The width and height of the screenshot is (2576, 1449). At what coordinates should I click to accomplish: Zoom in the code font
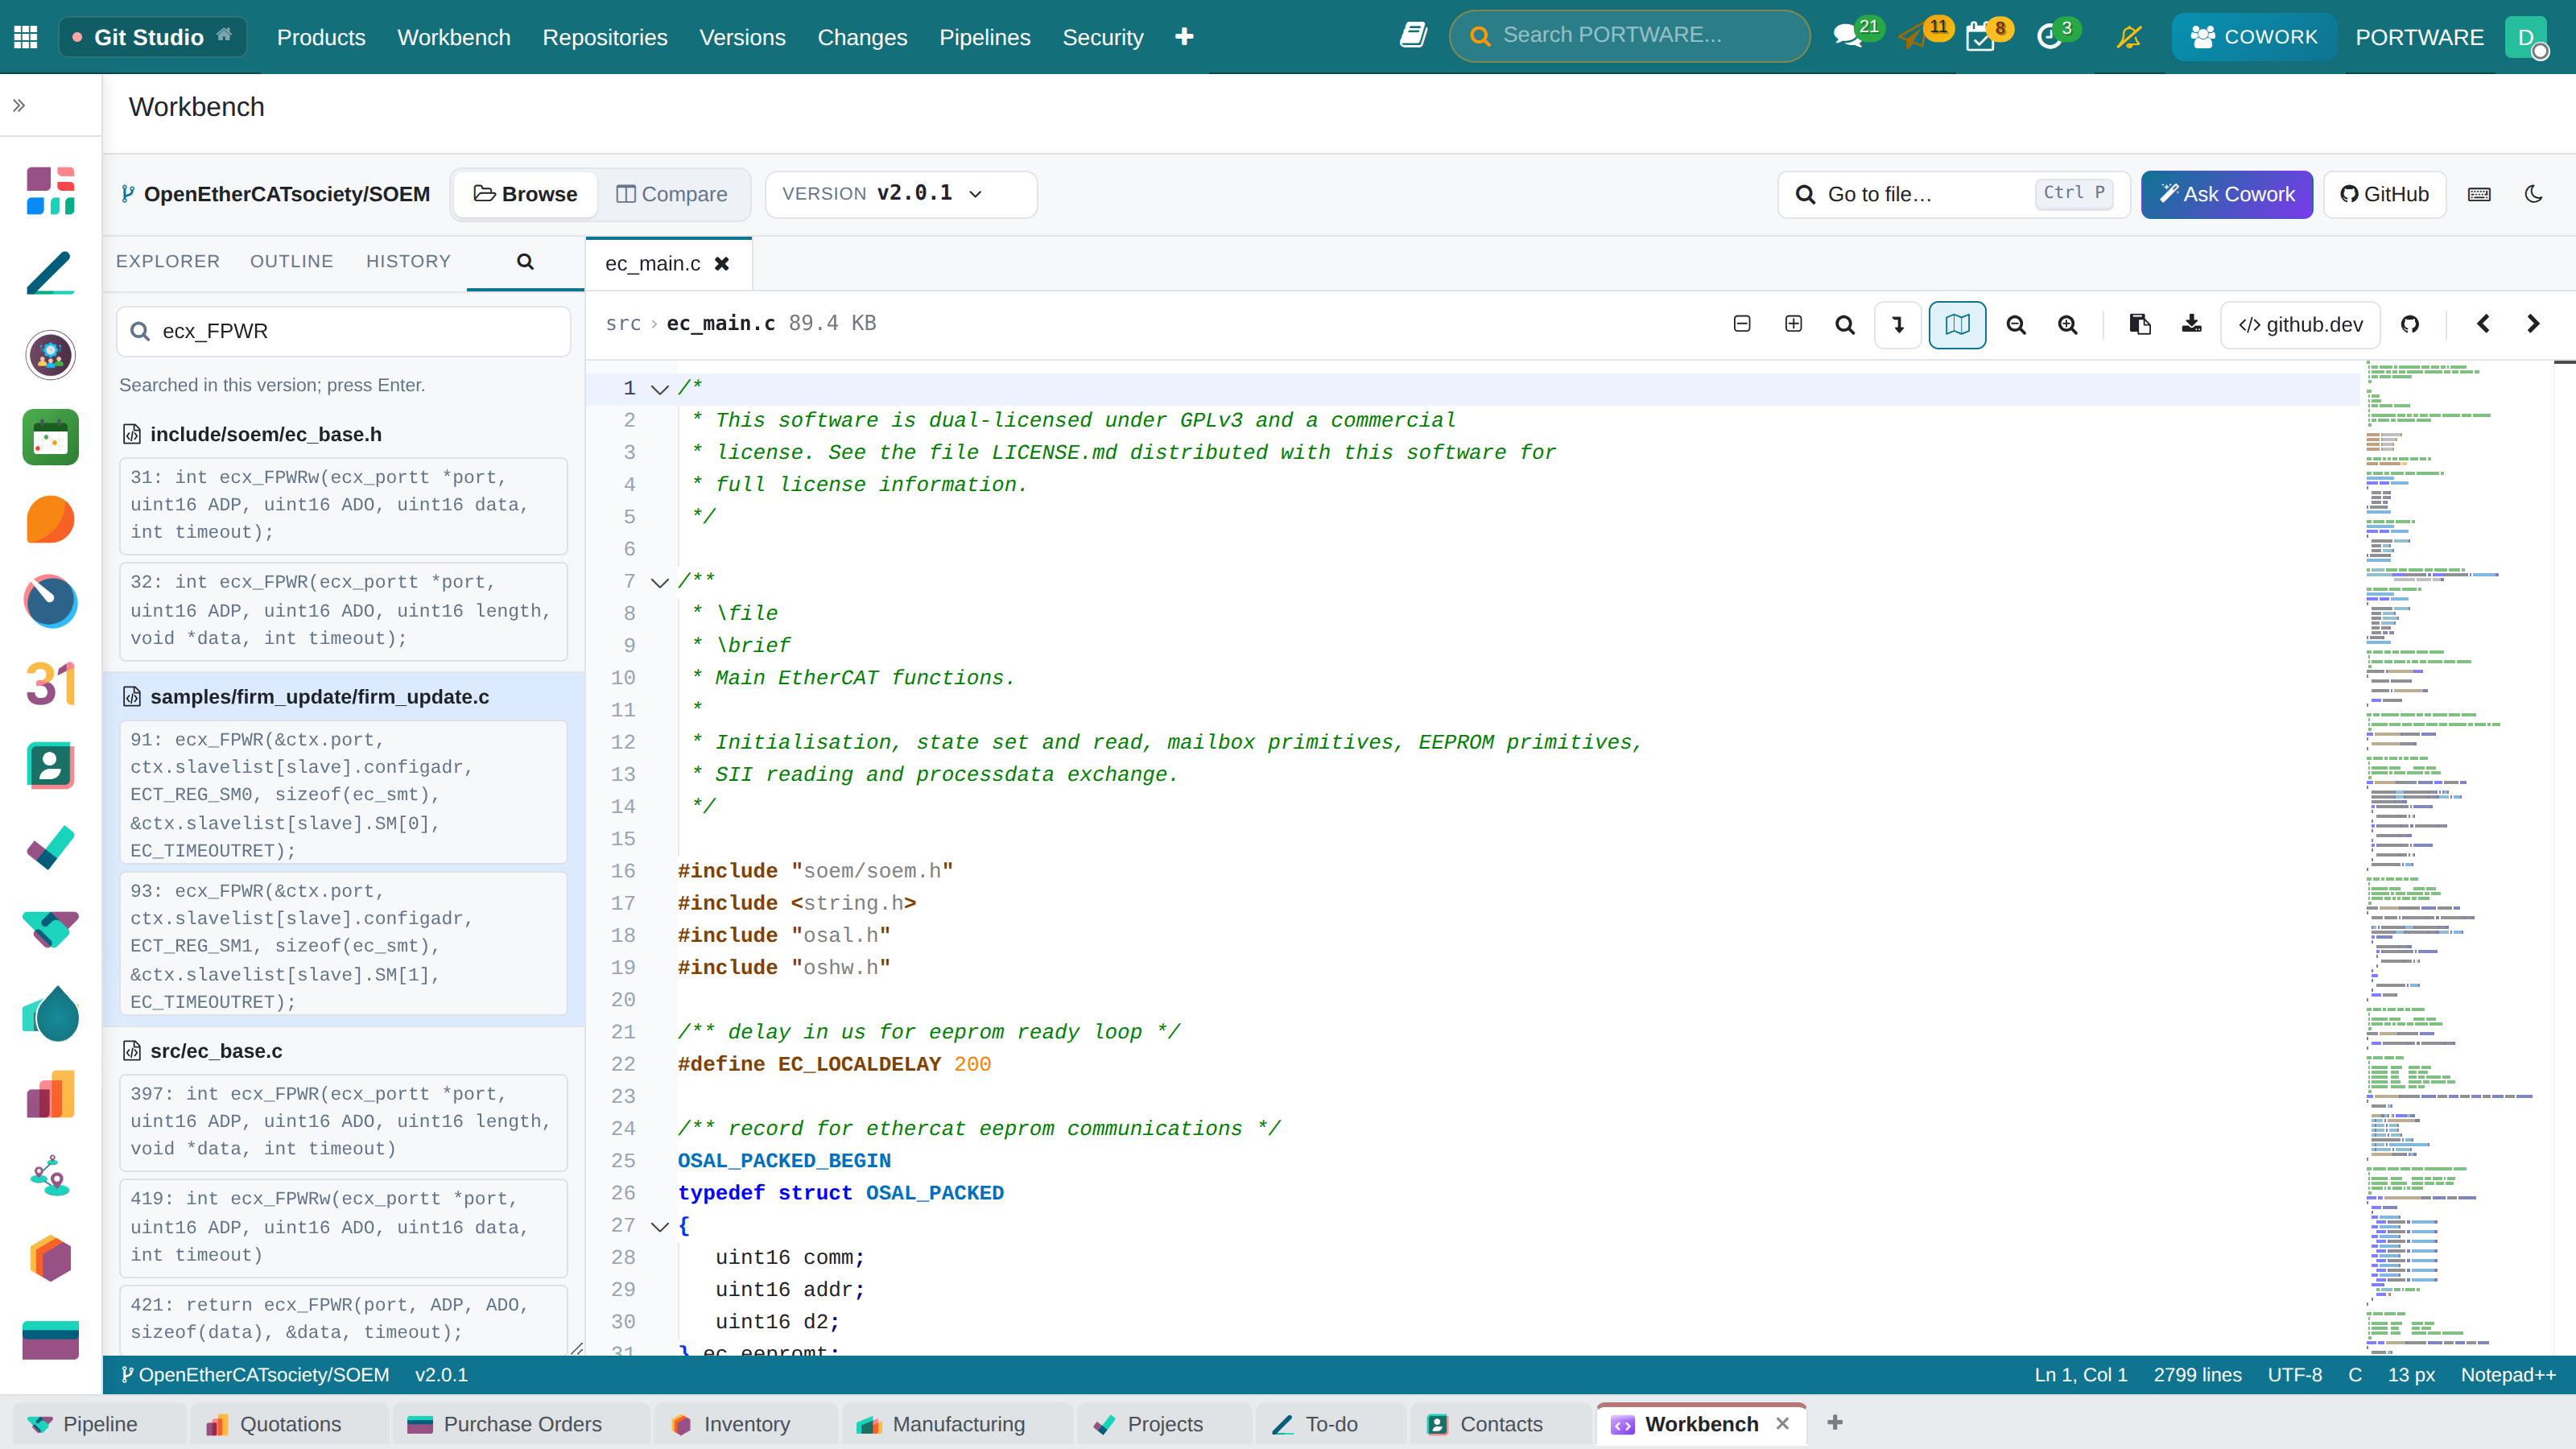[x=2068, y=325]
